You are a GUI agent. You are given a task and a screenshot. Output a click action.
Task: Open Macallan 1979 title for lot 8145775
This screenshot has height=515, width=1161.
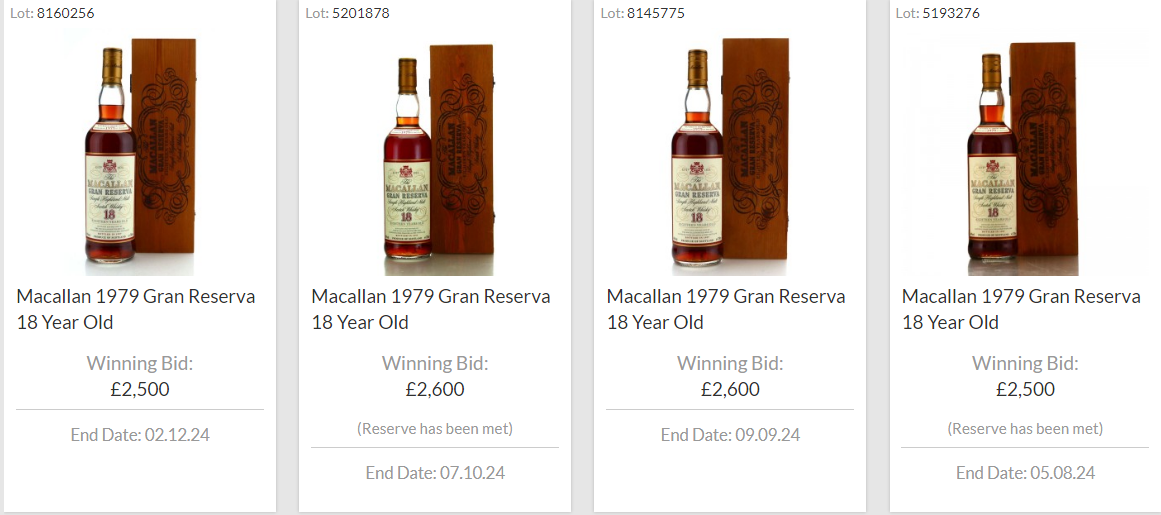726,309
